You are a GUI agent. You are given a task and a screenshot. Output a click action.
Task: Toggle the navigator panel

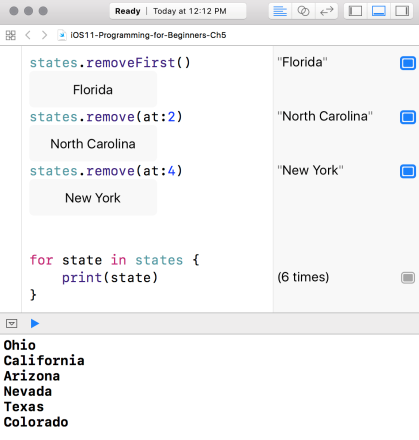click(x=355, y=11)
